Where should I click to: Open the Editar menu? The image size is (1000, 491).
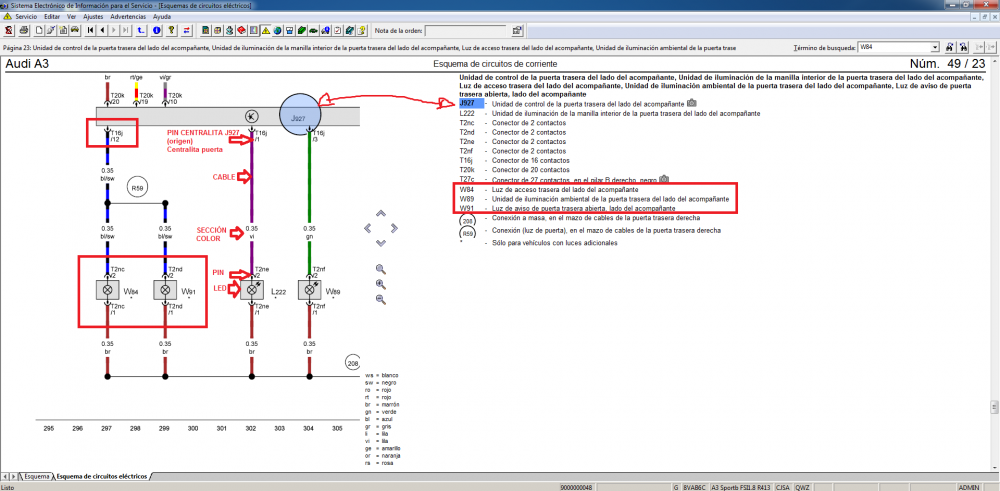[x=52, y=16]
